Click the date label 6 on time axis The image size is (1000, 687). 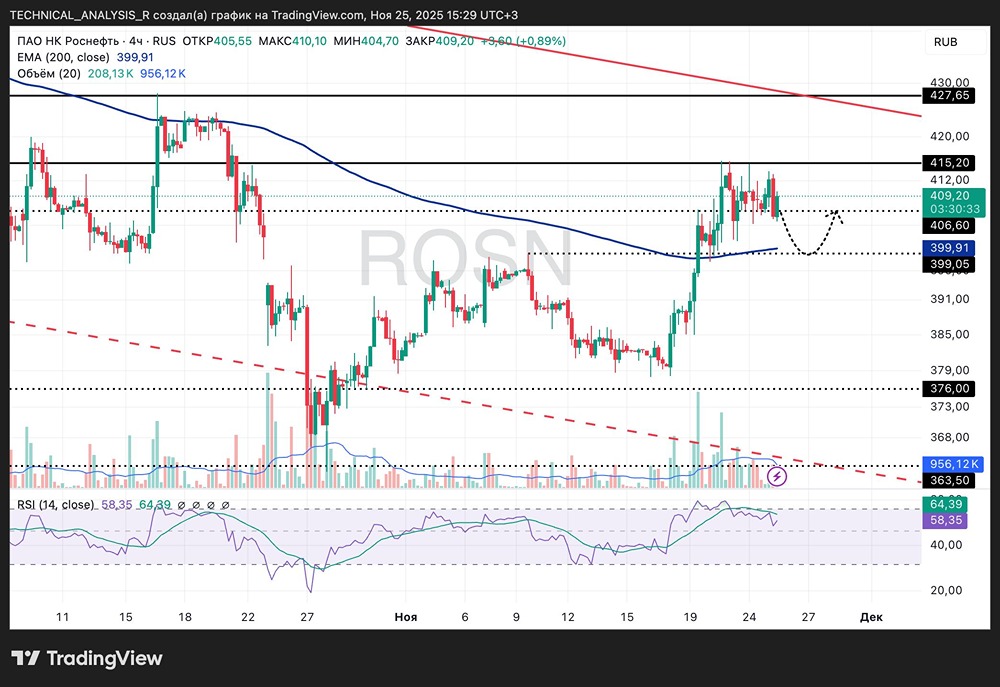click(465, 617)
